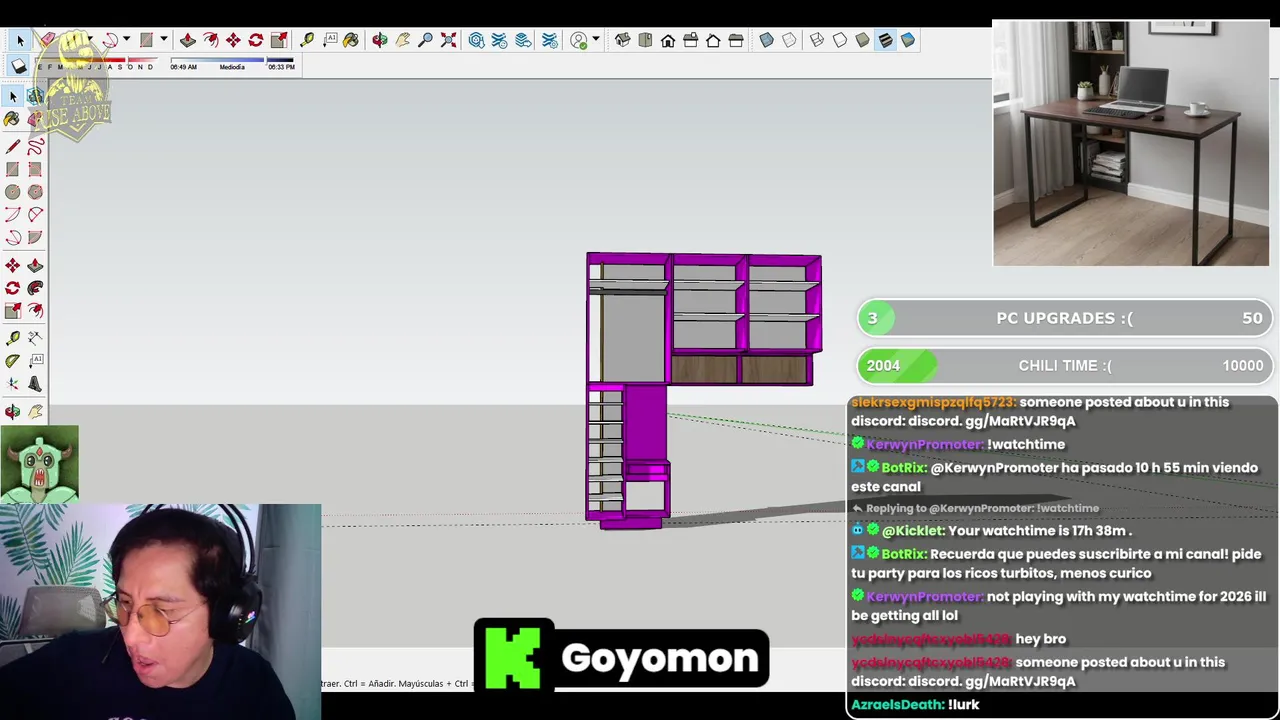Image resolution: width=1280 pixels, height=720 pixels.
Task: Select the Rotate tool in the top toolbar
Action: point(256,40)
